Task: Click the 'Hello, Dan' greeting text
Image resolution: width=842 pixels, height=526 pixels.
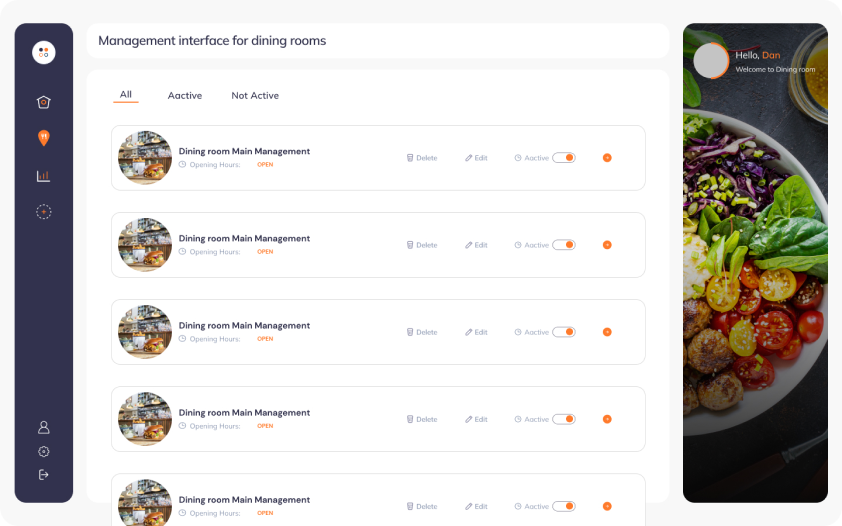Action: [758, 55]
